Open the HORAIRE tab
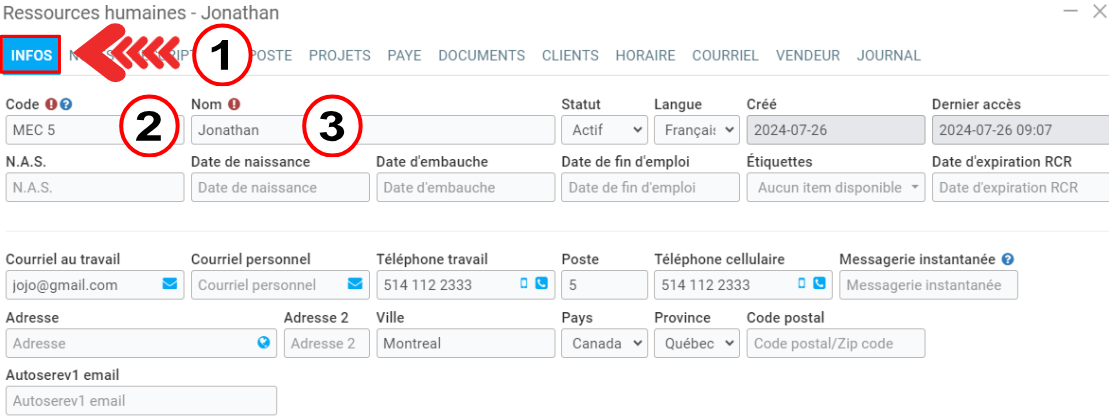 (645, 56)
